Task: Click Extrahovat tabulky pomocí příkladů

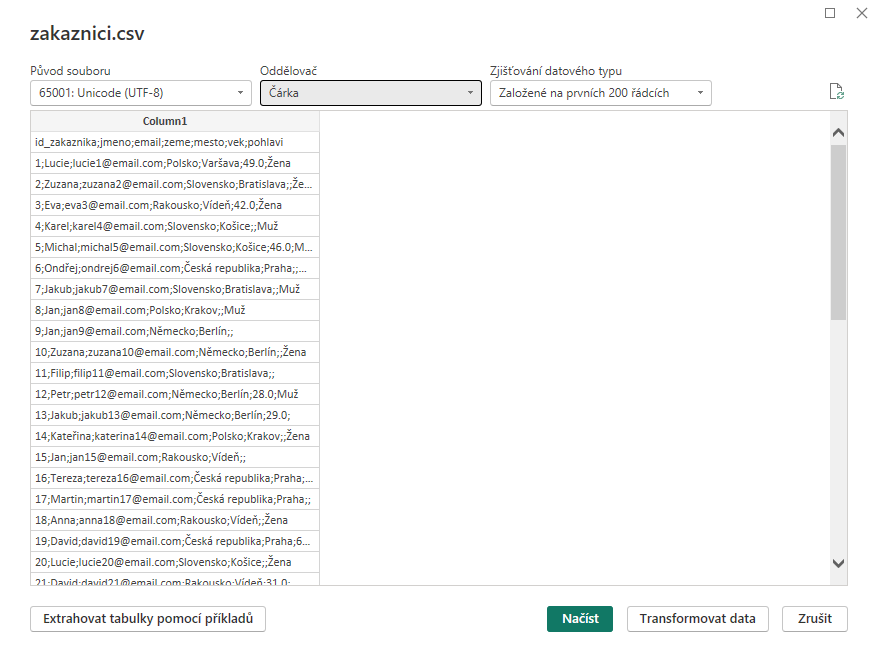Action: [148, 618]
